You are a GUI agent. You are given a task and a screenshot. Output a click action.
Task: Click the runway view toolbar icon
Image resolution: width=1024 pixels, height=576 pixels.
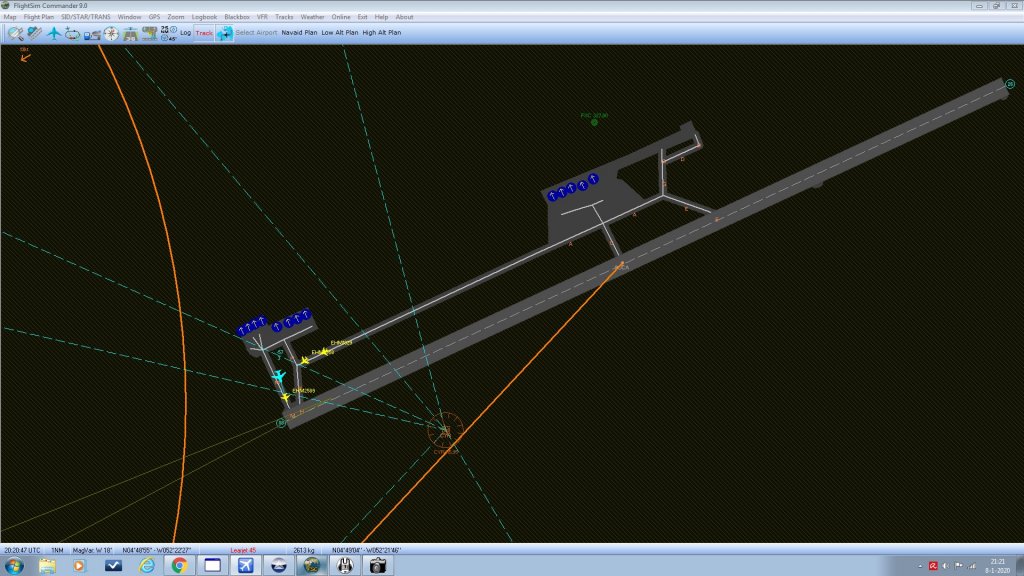(130, 33)
